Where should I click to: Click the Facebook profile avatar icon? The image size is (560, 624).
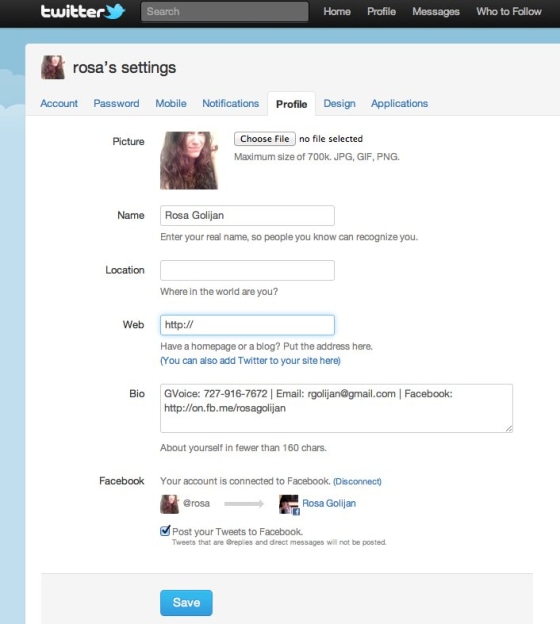pos(289,504)
